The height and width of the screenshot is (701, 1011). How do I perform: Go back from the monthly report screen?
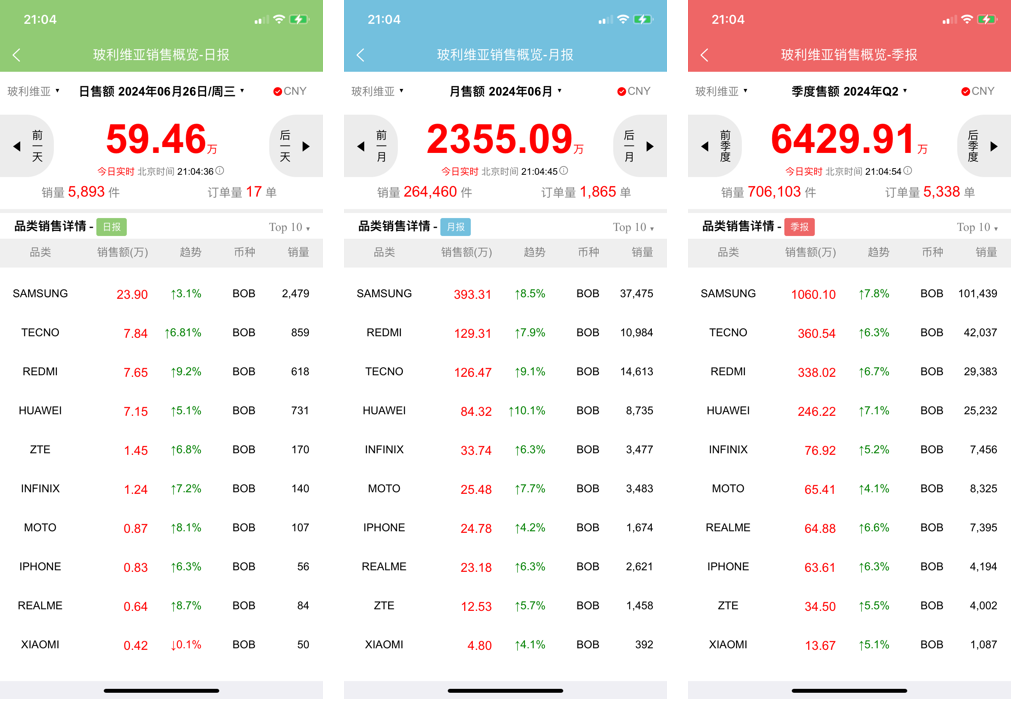[360, 55]
